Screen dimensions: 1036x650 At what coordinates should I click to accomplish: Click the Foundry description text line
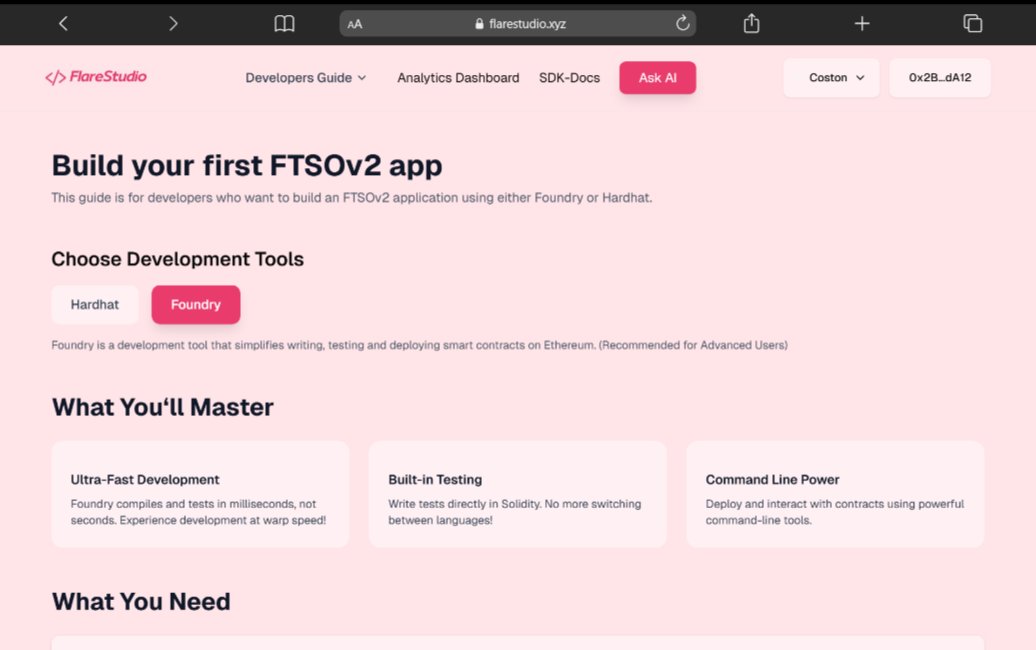point(420,345)
